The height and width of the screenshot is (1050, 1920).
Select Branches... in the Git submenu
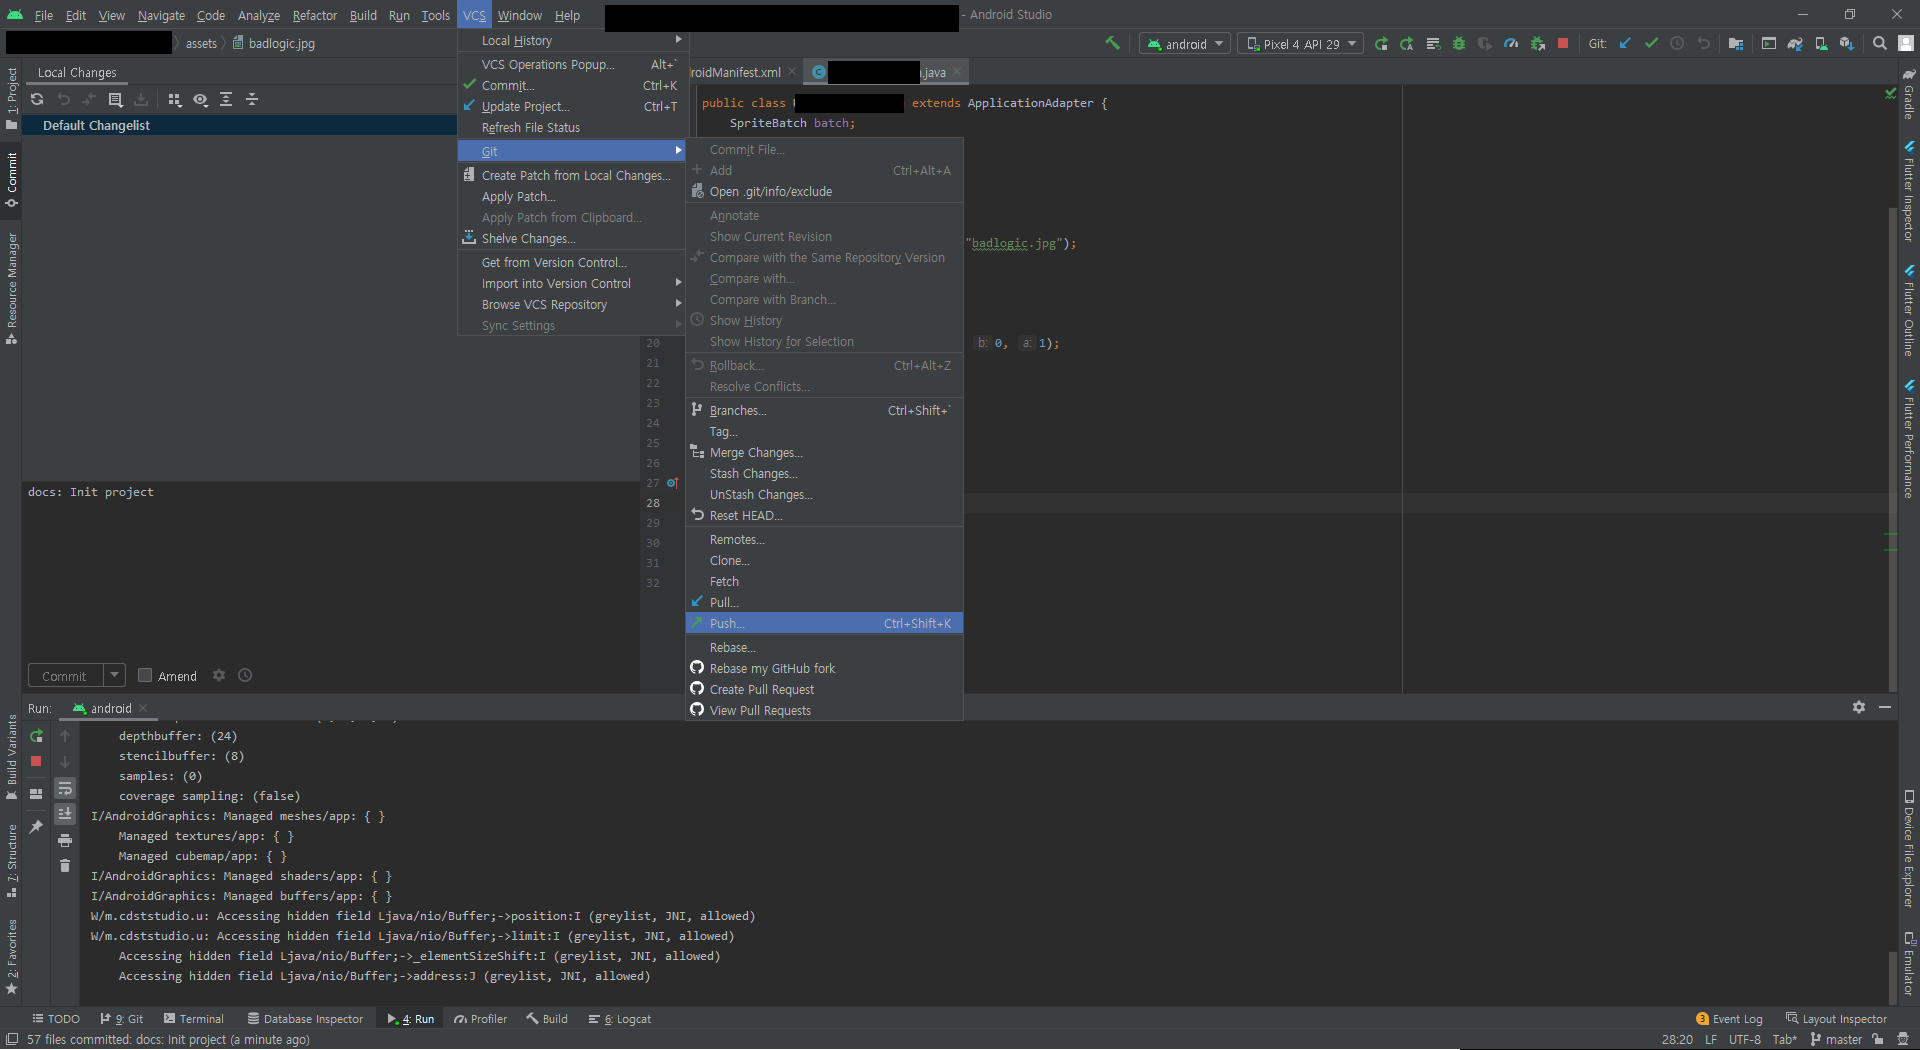click(824, 410)
